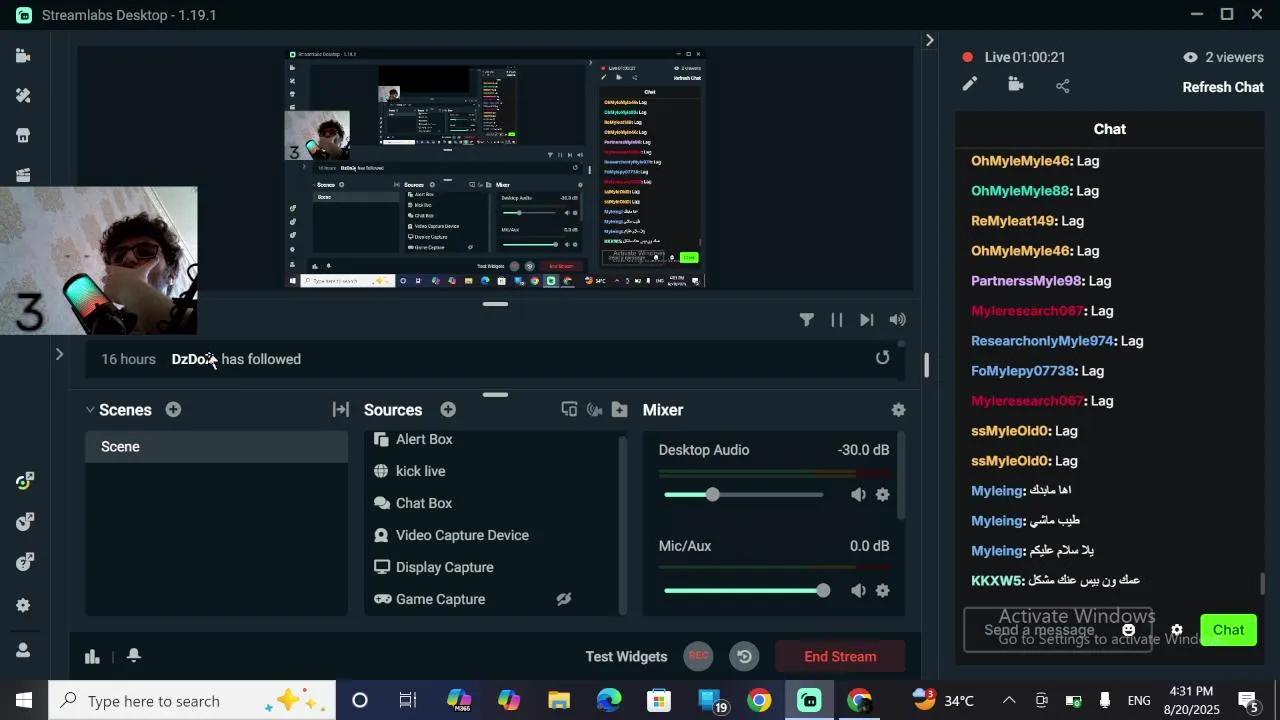1280x720 pixels.
Task: Click the pencil edit stream info icon
Action: (x=969, y=85)
